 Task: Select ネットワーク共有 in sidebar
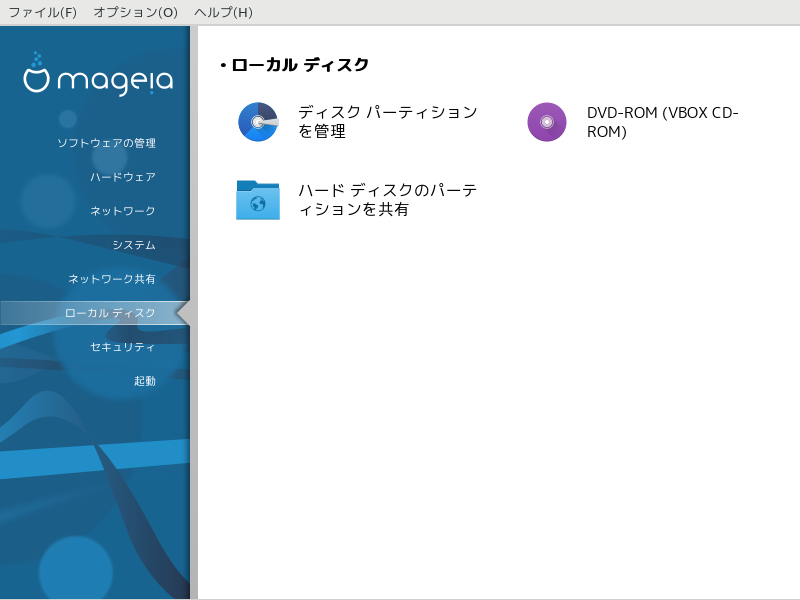point(112,279)
